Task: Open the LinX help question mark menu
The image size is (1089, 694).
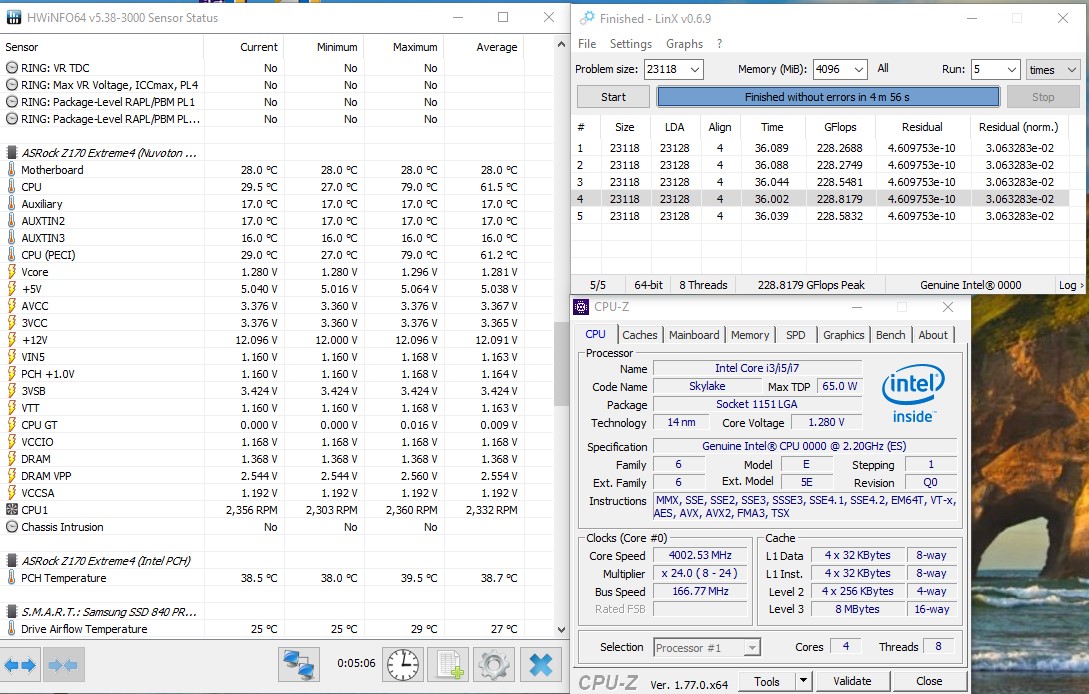Action: [x=720, y=44]
